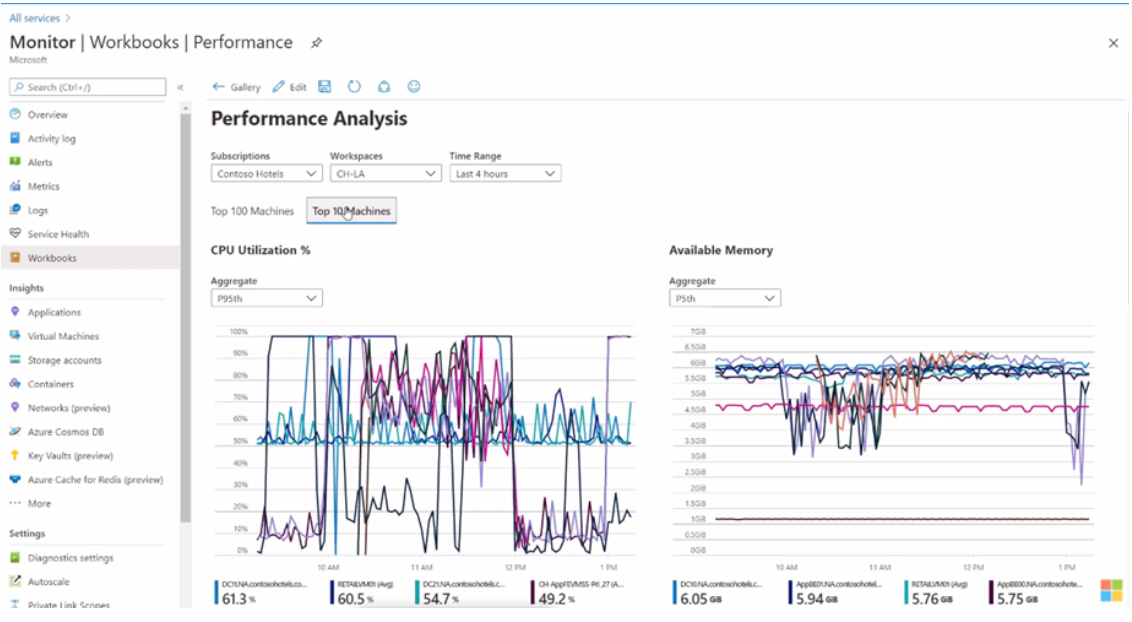Share the workbook using toolbar icon
The height and width of the screenshot is (622, 1132).
[384, 87]
